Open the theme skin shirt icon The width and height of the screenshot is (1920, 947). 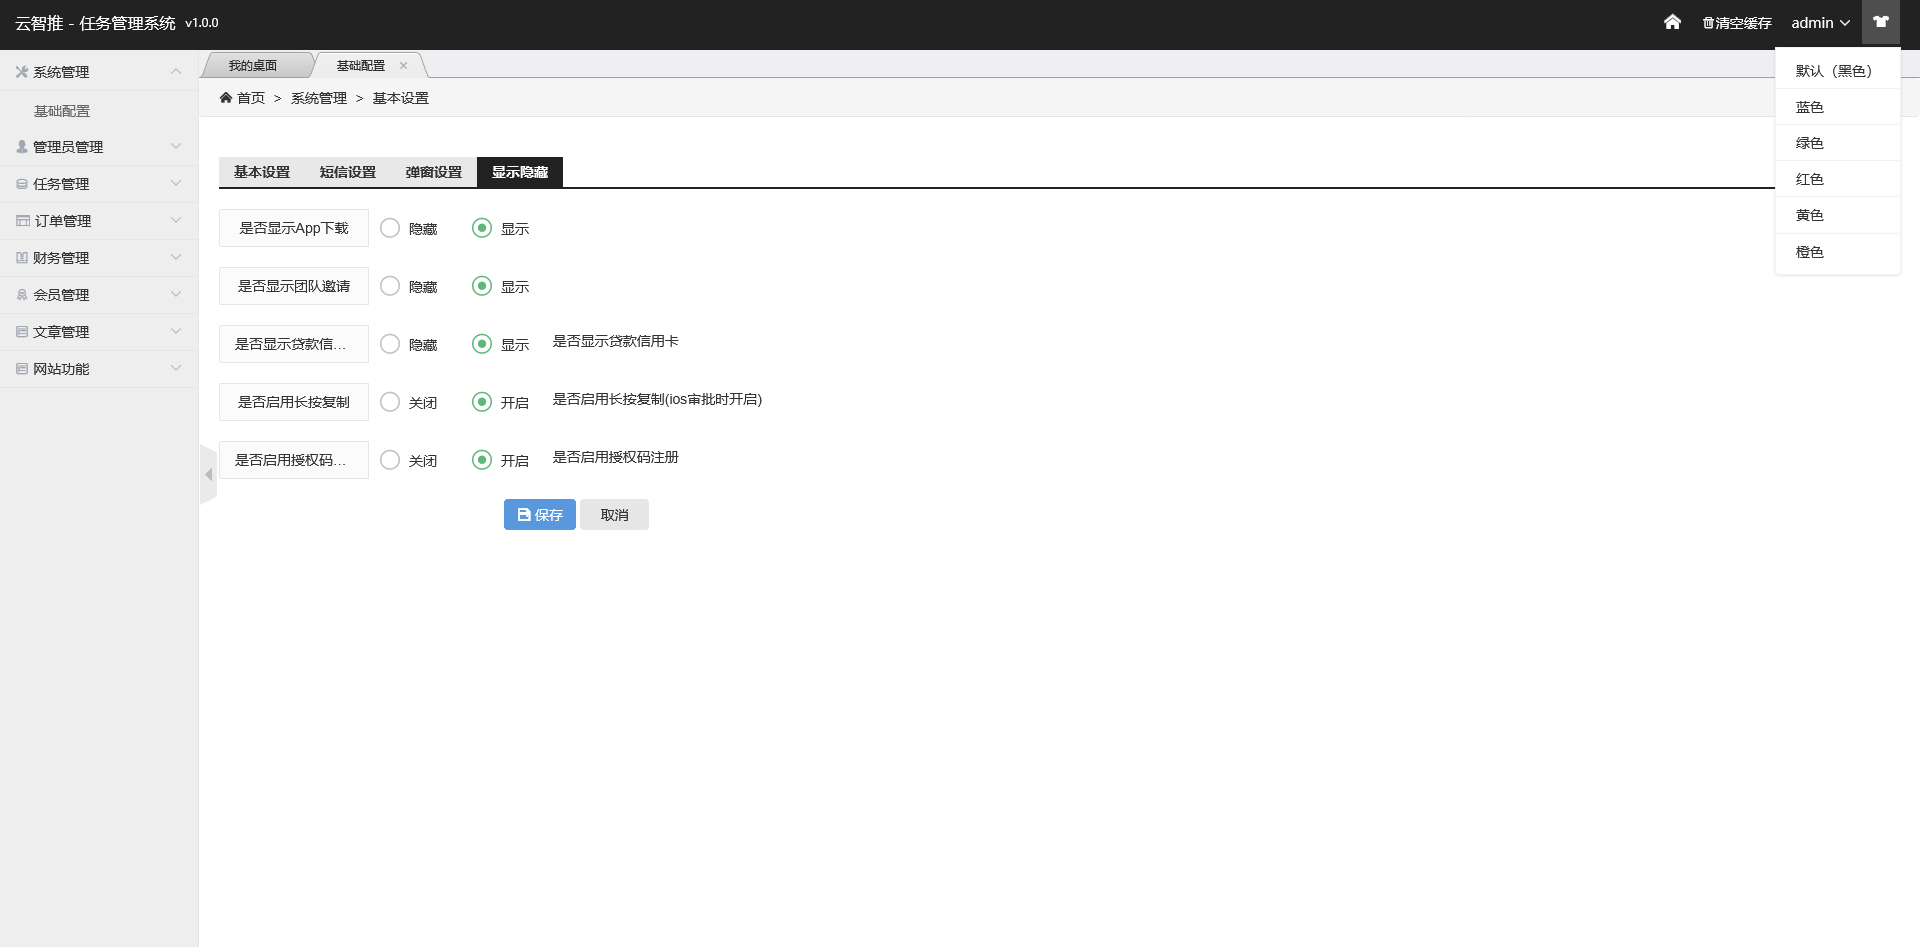(1880, 22)
